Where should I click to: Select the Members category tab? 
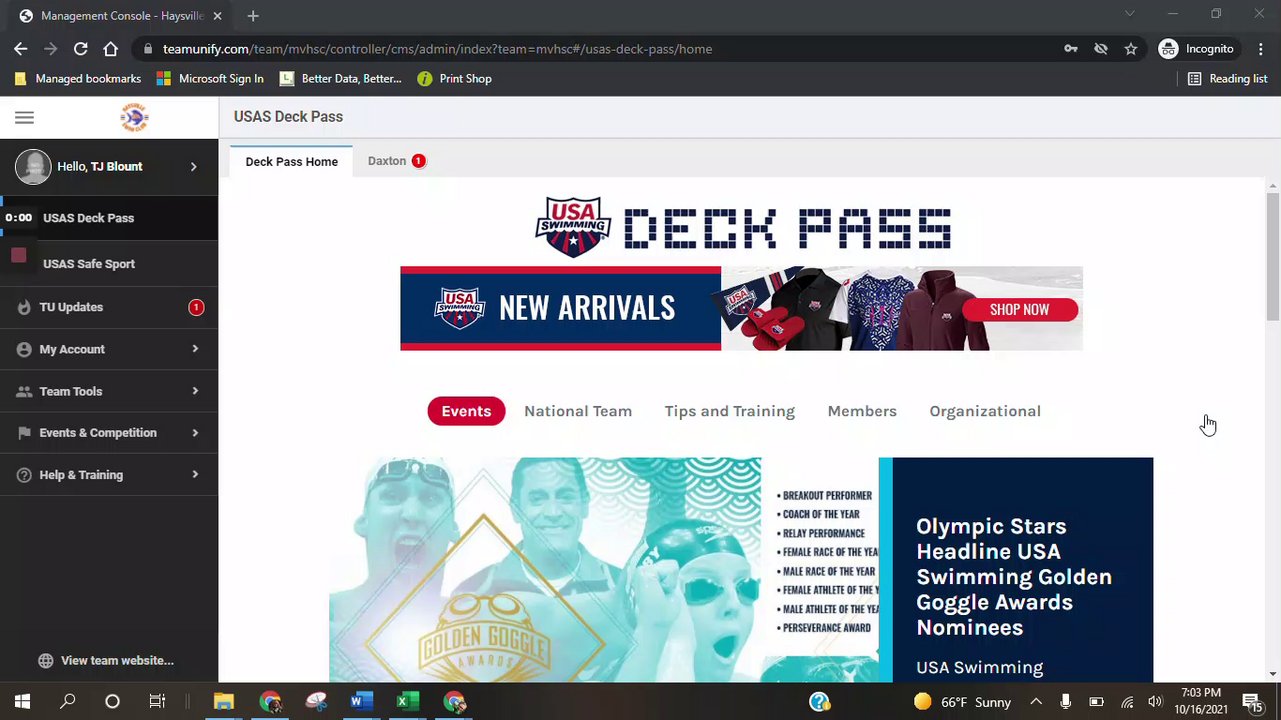[x=862, y=411]
